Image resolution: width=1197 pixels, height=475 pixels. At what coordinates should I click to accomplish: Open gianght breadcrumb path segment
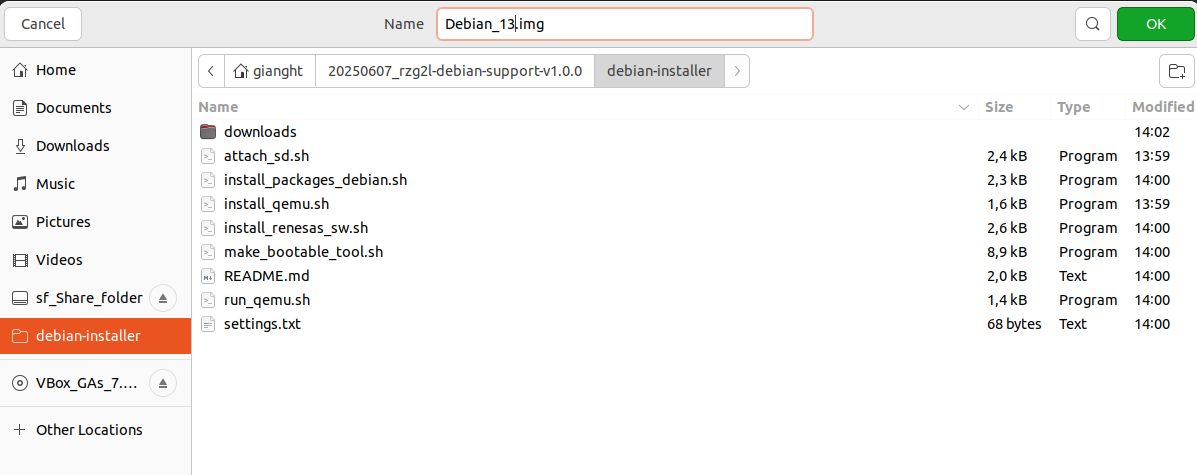click(x=269, y=71)
